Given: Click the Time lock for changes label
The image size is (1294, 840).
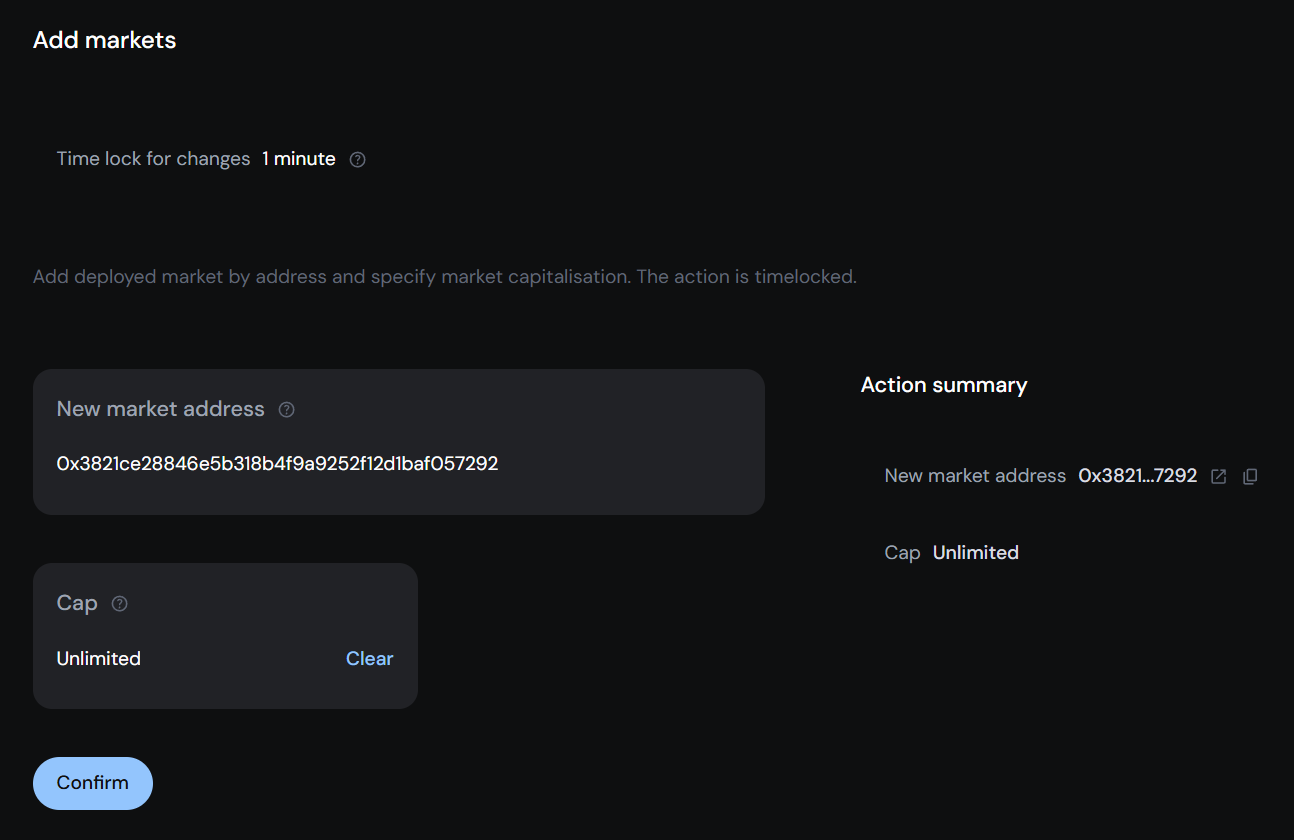Looking at the screenshot, I should (x=153, y=159).
